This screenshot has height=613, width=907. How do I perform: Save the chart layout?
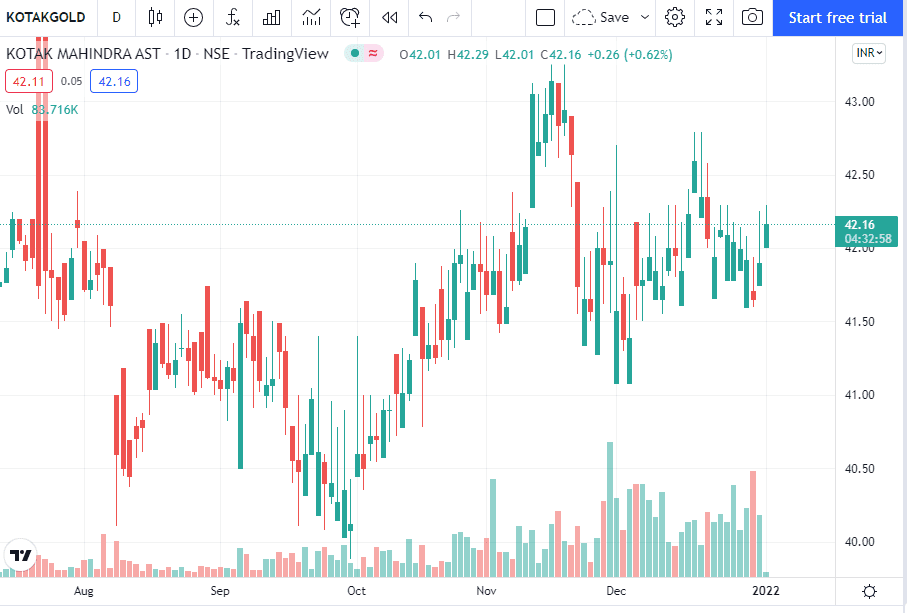[600, 17]
